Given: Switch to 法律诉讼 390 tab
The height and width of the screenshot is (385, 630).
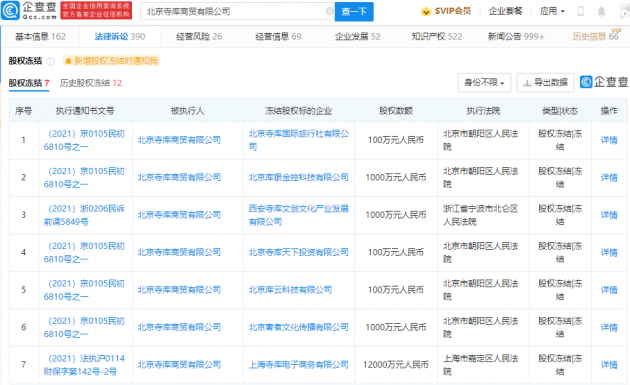Looking at the screenshot, I should click(x=120, y=37).
